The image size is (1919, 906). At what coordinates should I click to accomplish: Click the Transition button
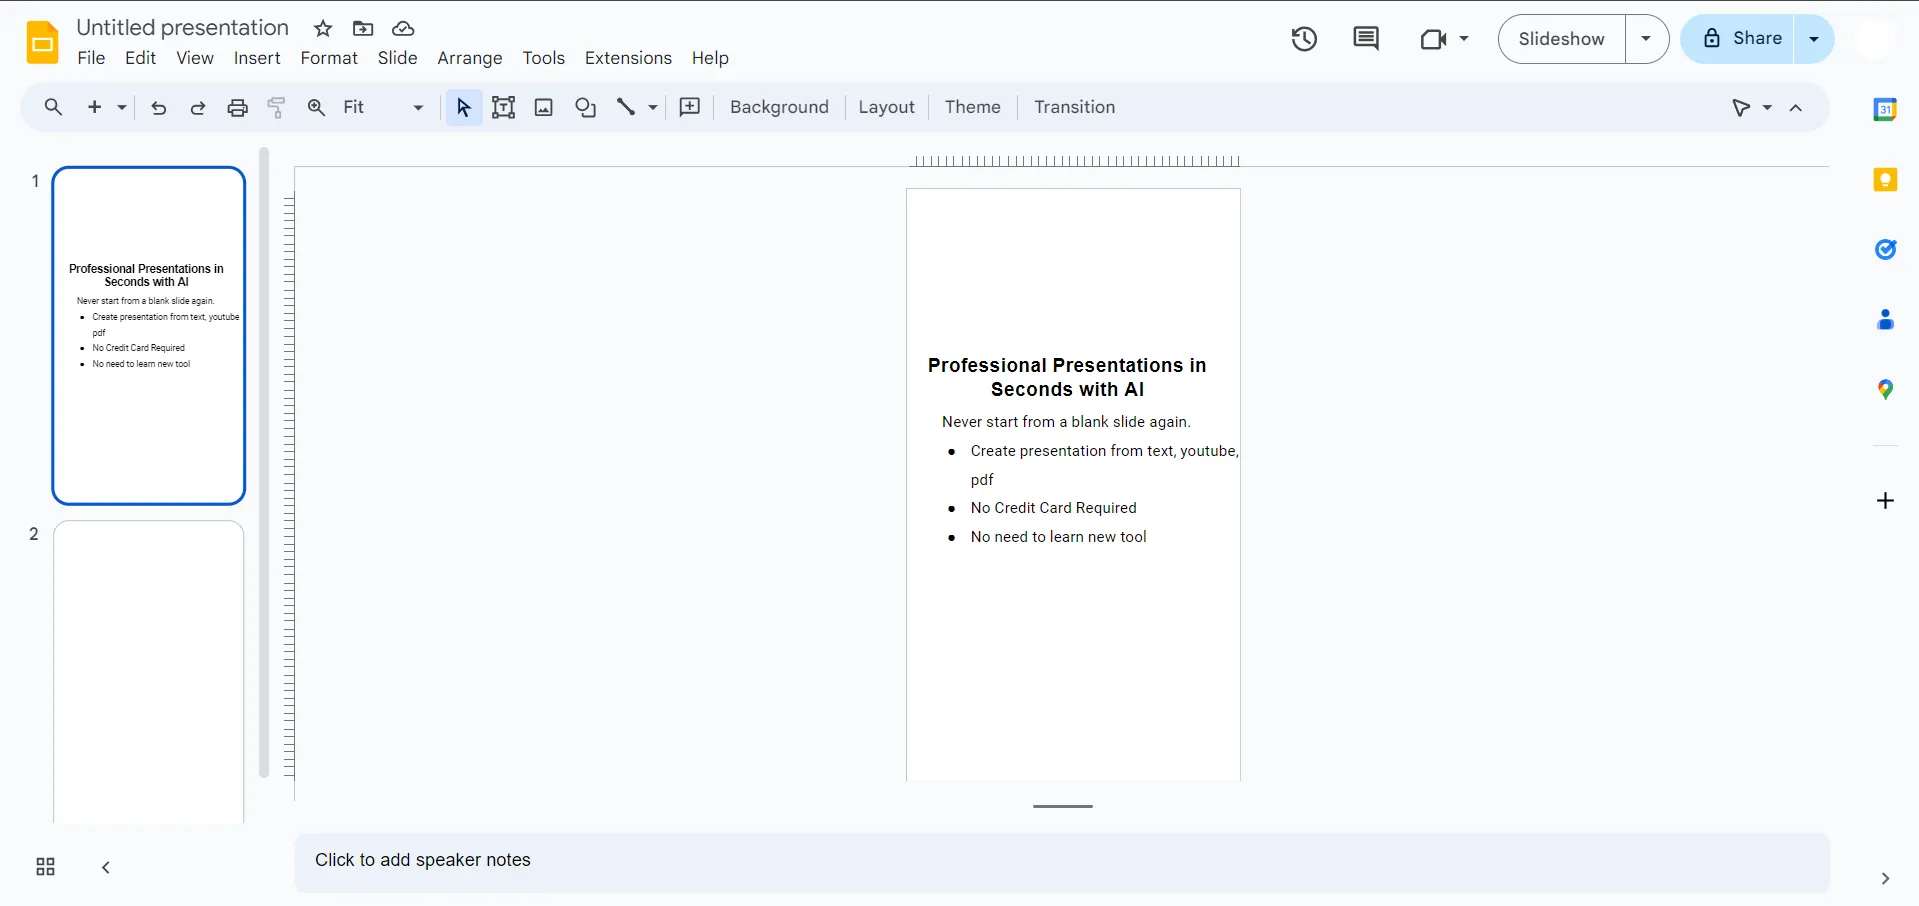point(1074,107)
